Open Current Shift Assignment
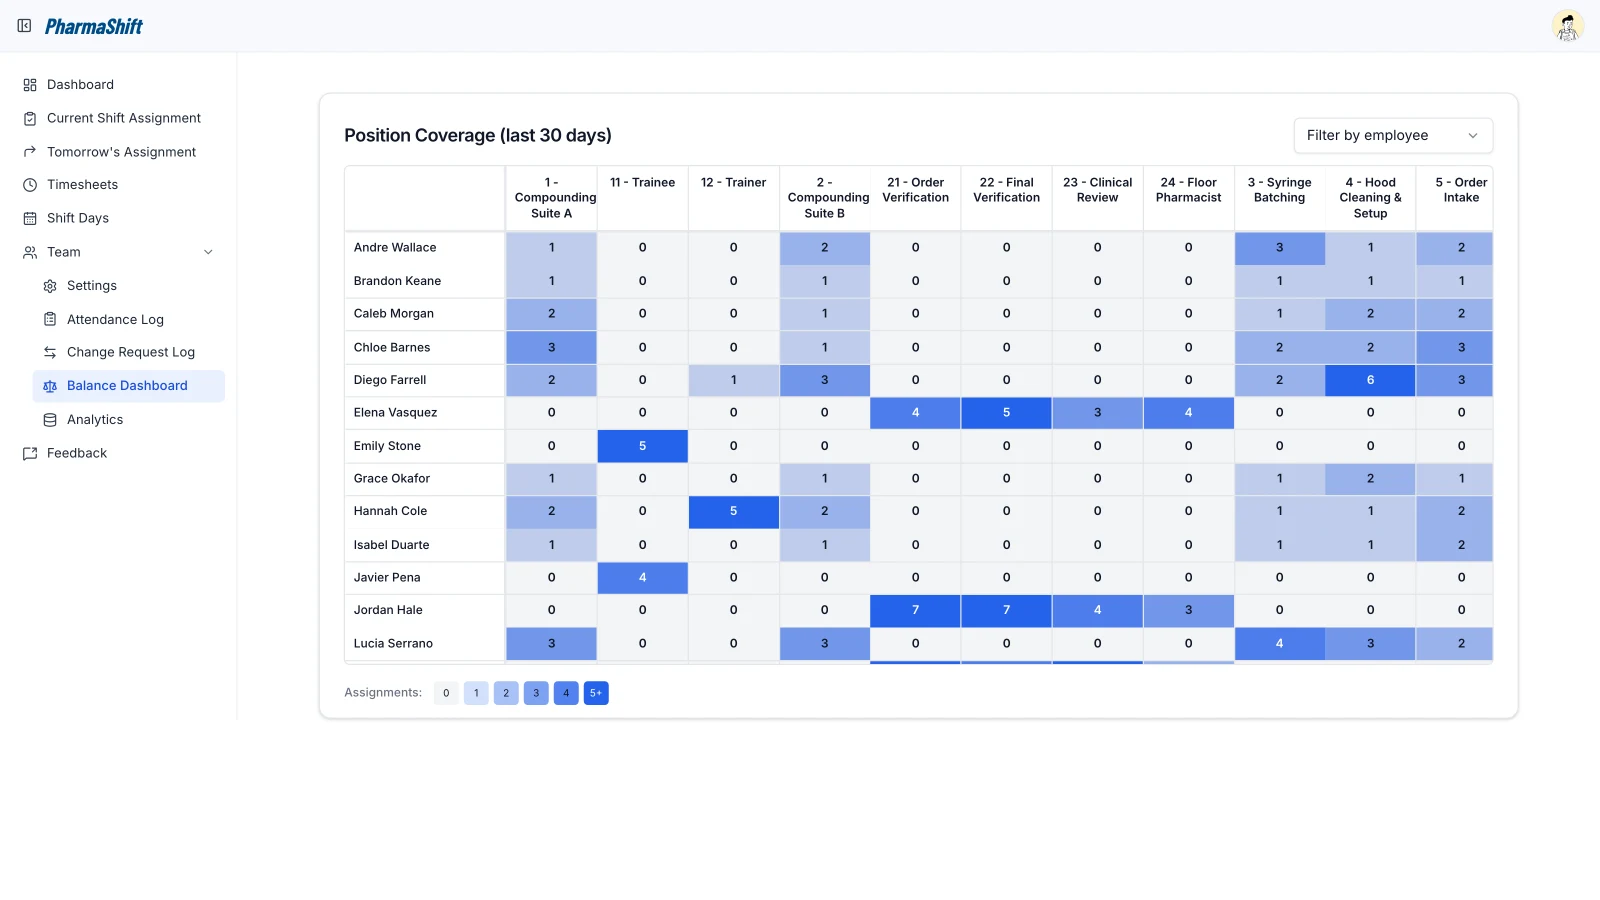 tap(124, 118)
